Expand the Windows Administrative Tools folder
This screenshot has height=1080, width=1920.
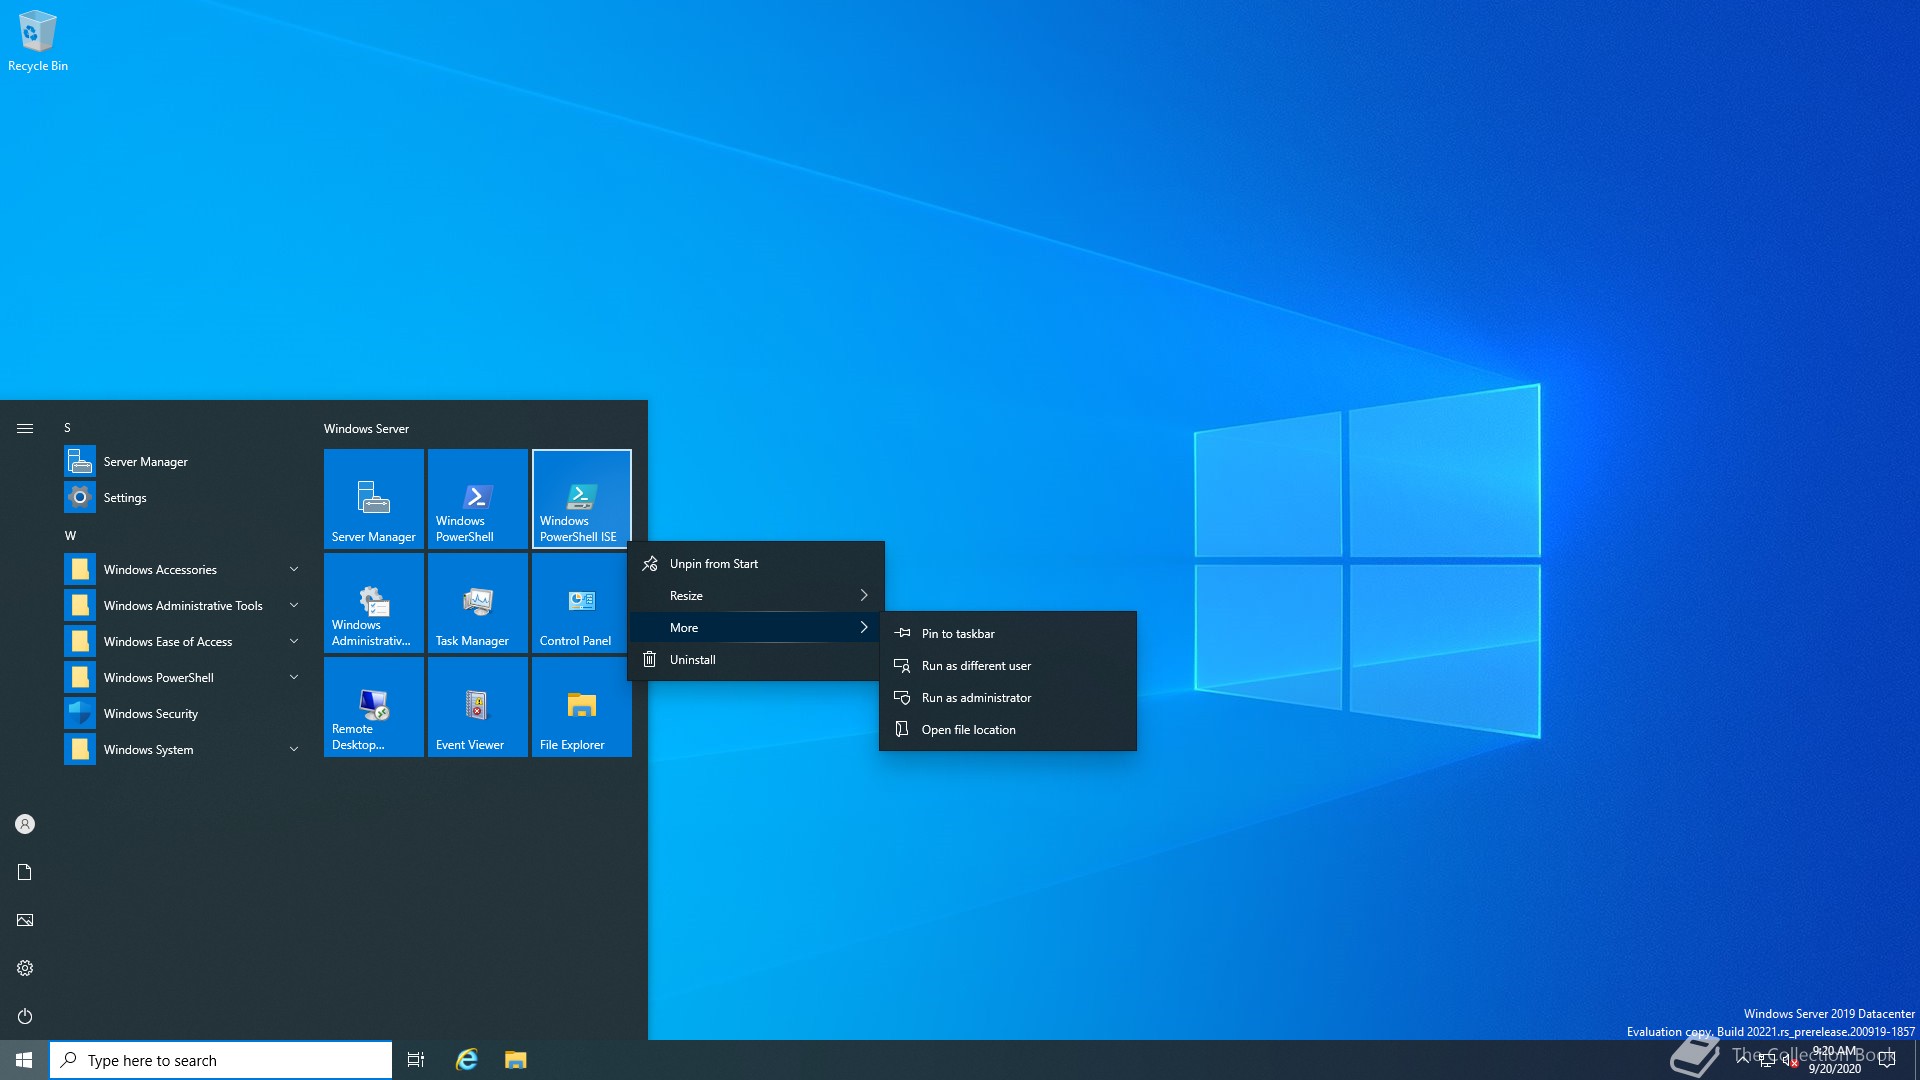(x=183, y=606)
